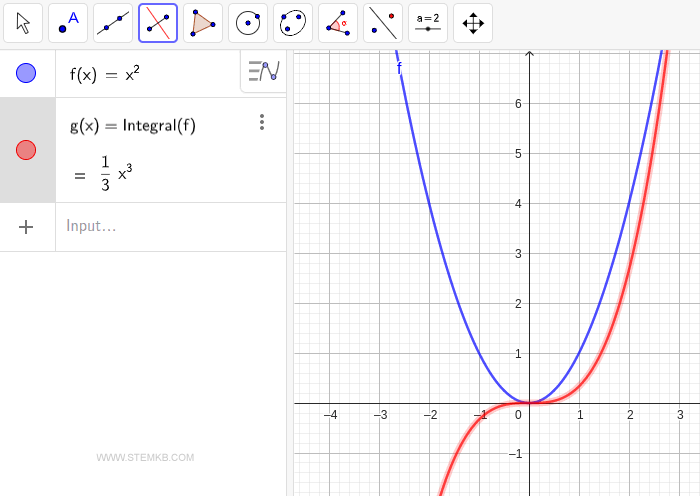Image resolution: width=700 pixels, height=496 pixels.
Task: Select the Angle measurement tool
Action: [x=338, y=23]
